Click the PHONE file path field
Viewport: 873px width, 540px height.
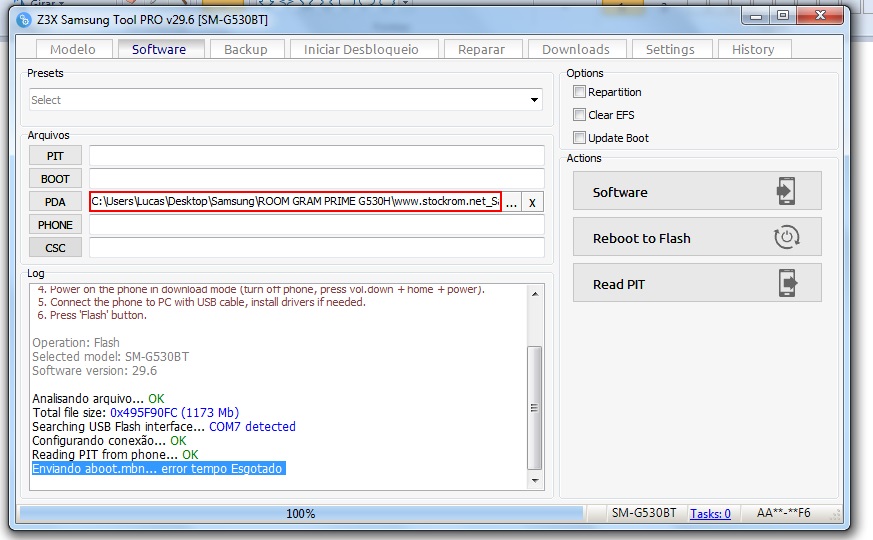(x=317, y=225)
